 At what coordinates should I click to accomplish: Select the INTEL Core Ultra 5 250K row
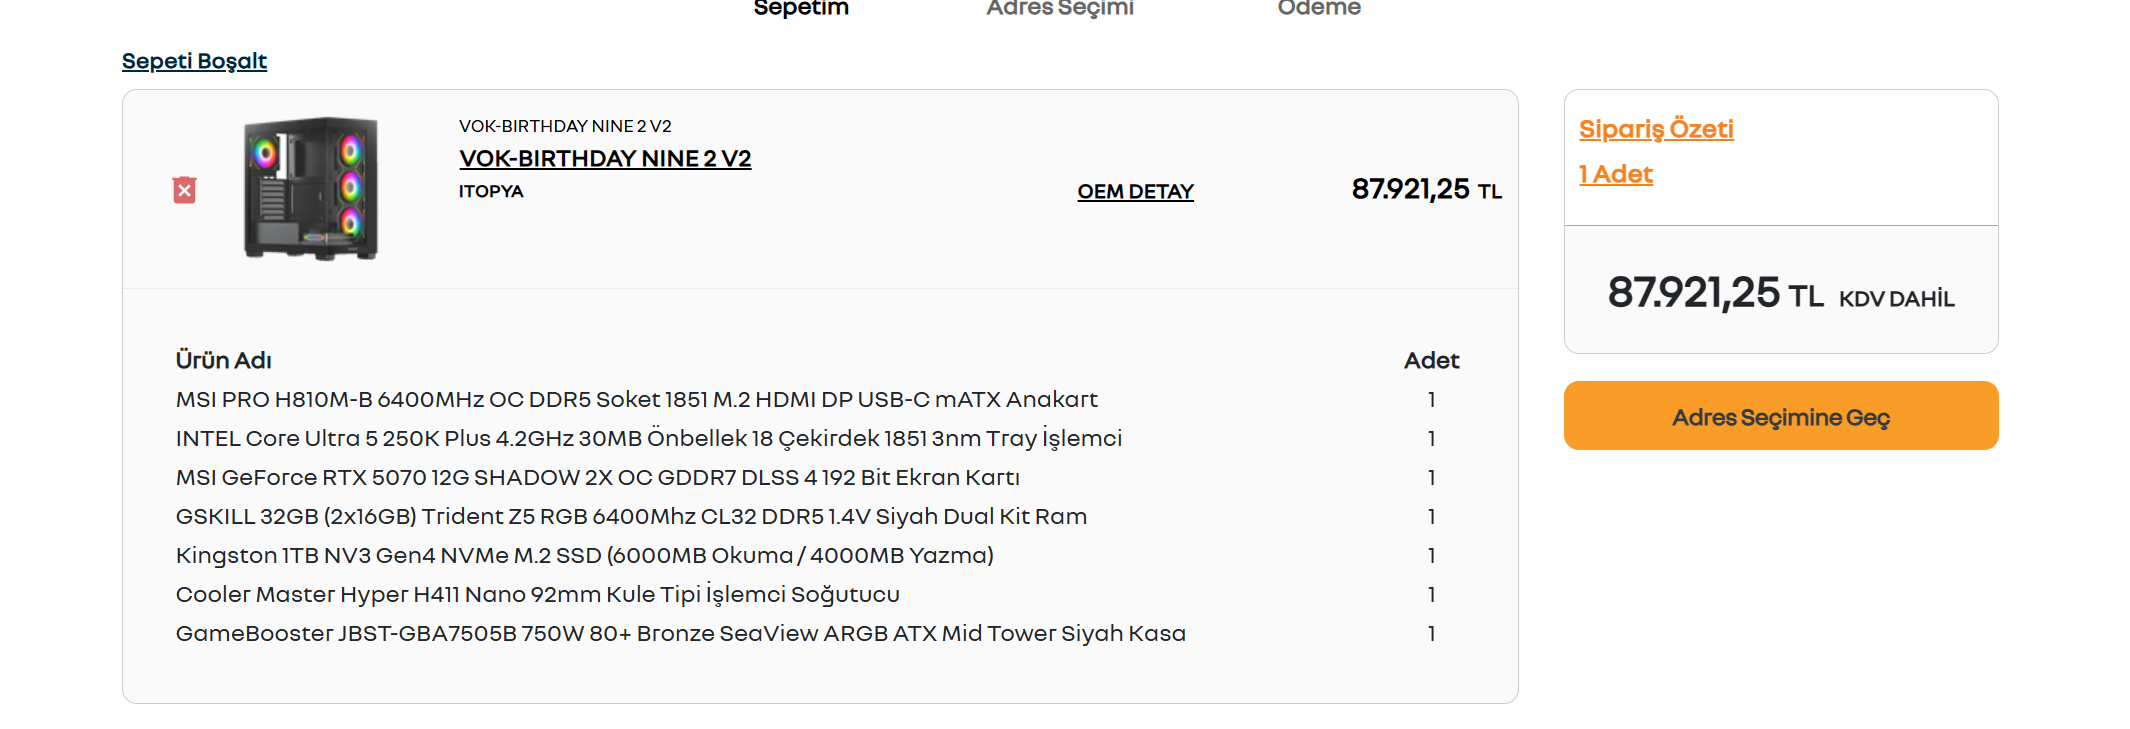click(817, 438)
